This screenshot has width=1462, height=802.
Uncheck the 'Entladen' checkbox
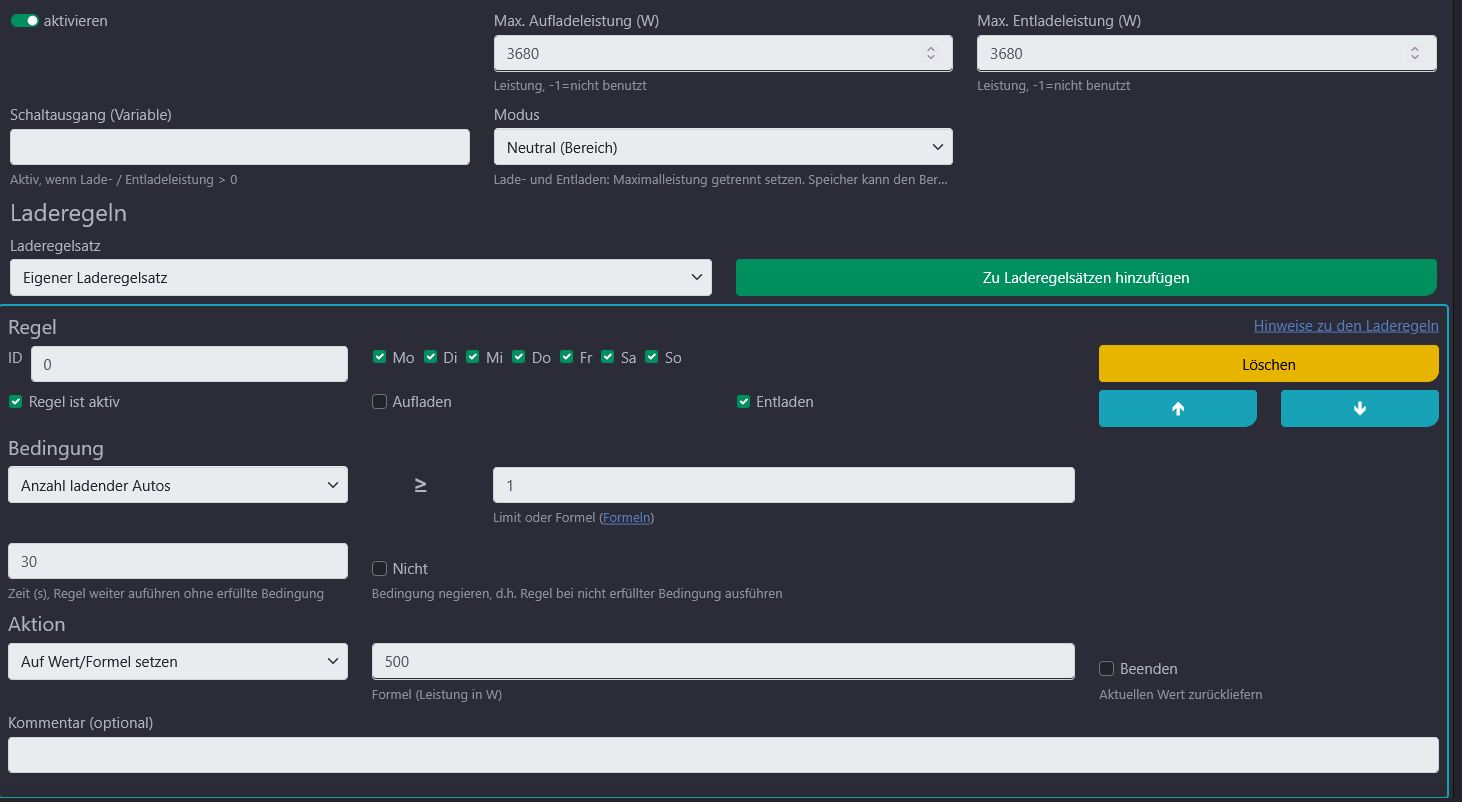[743, 402]
